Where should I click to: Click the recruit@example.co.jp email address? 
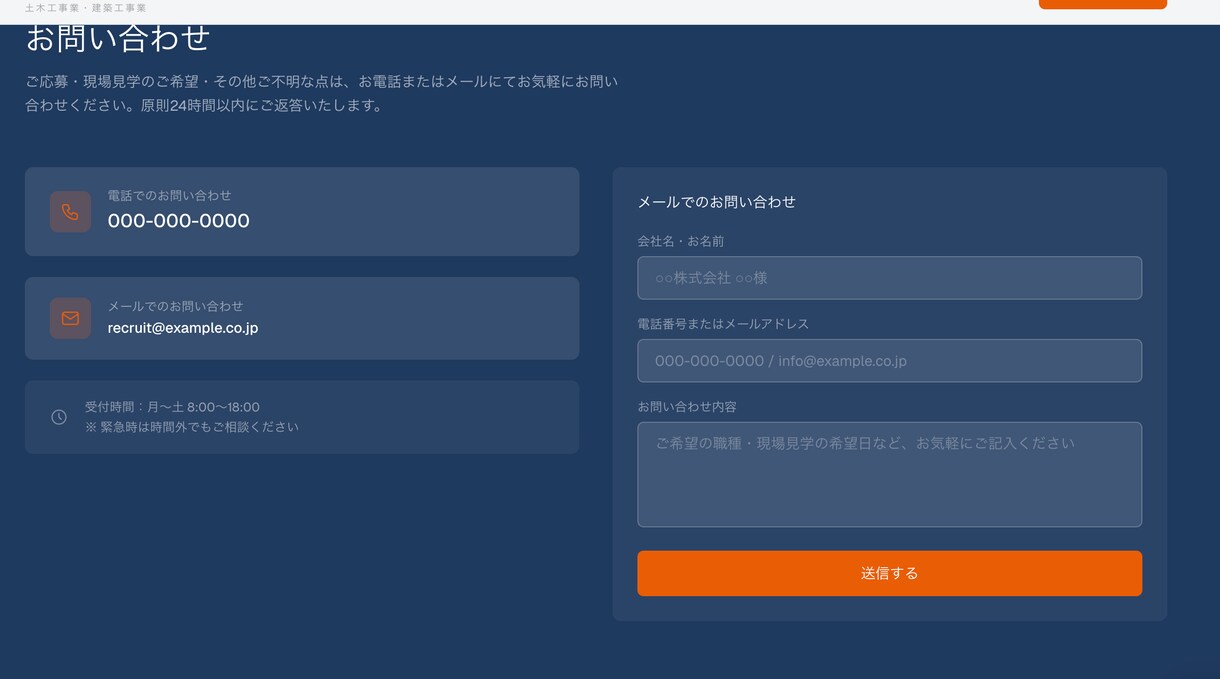pos(183,328)
